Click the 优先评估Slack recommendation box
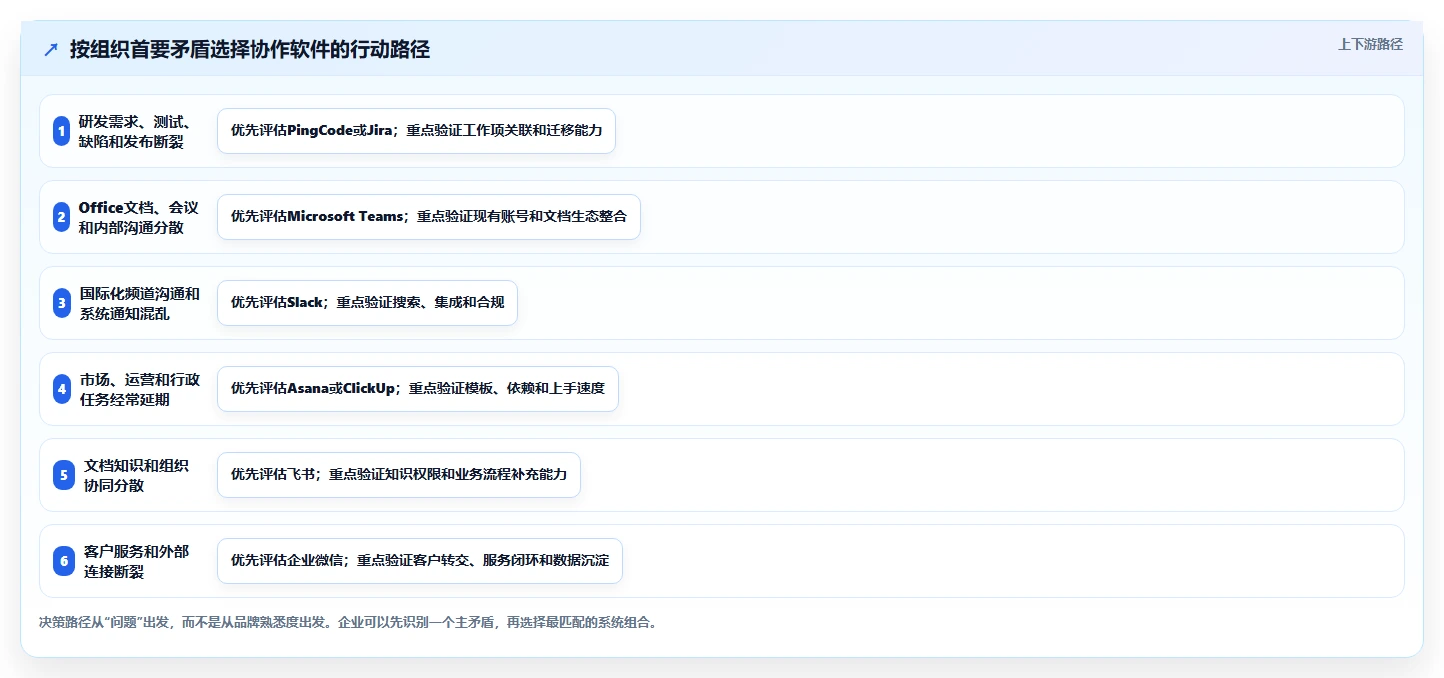 tap(367, 303)
